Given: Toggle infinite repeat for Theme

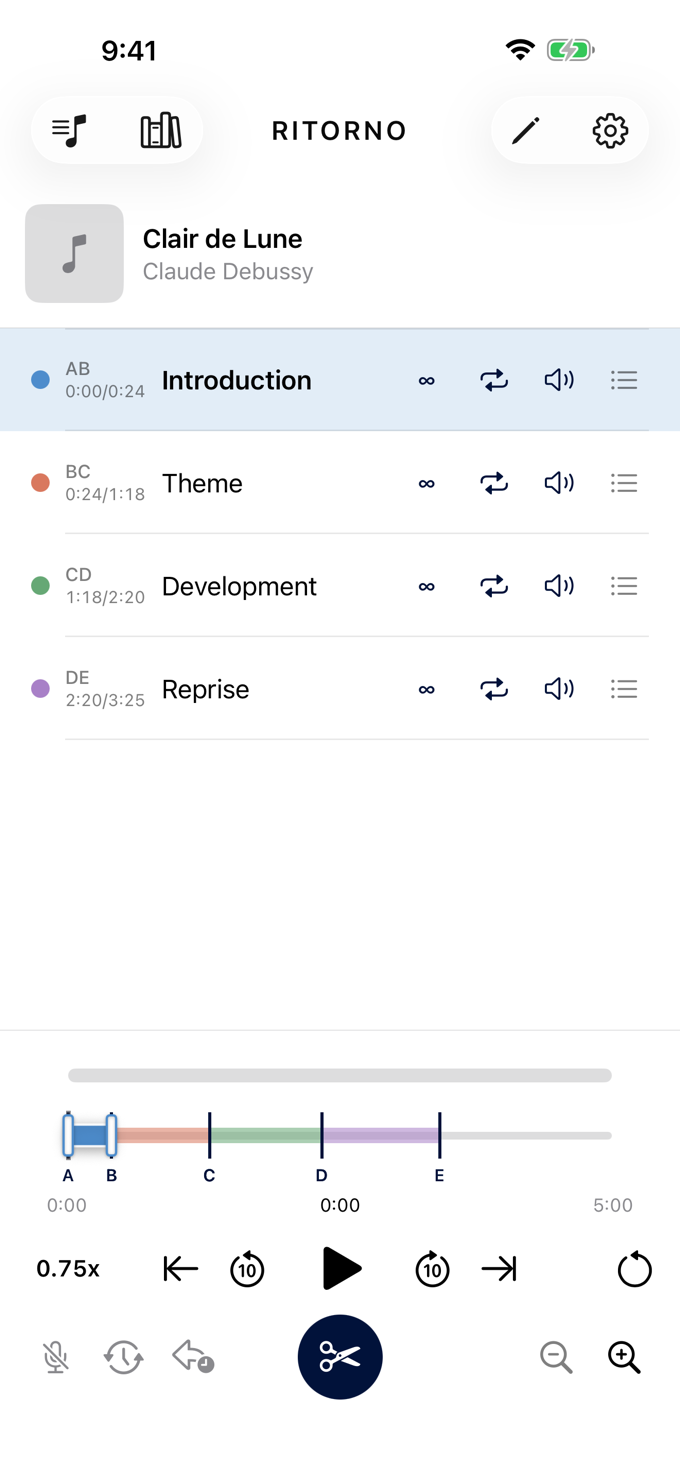Looking at the screenshot, I should [427, 483].
